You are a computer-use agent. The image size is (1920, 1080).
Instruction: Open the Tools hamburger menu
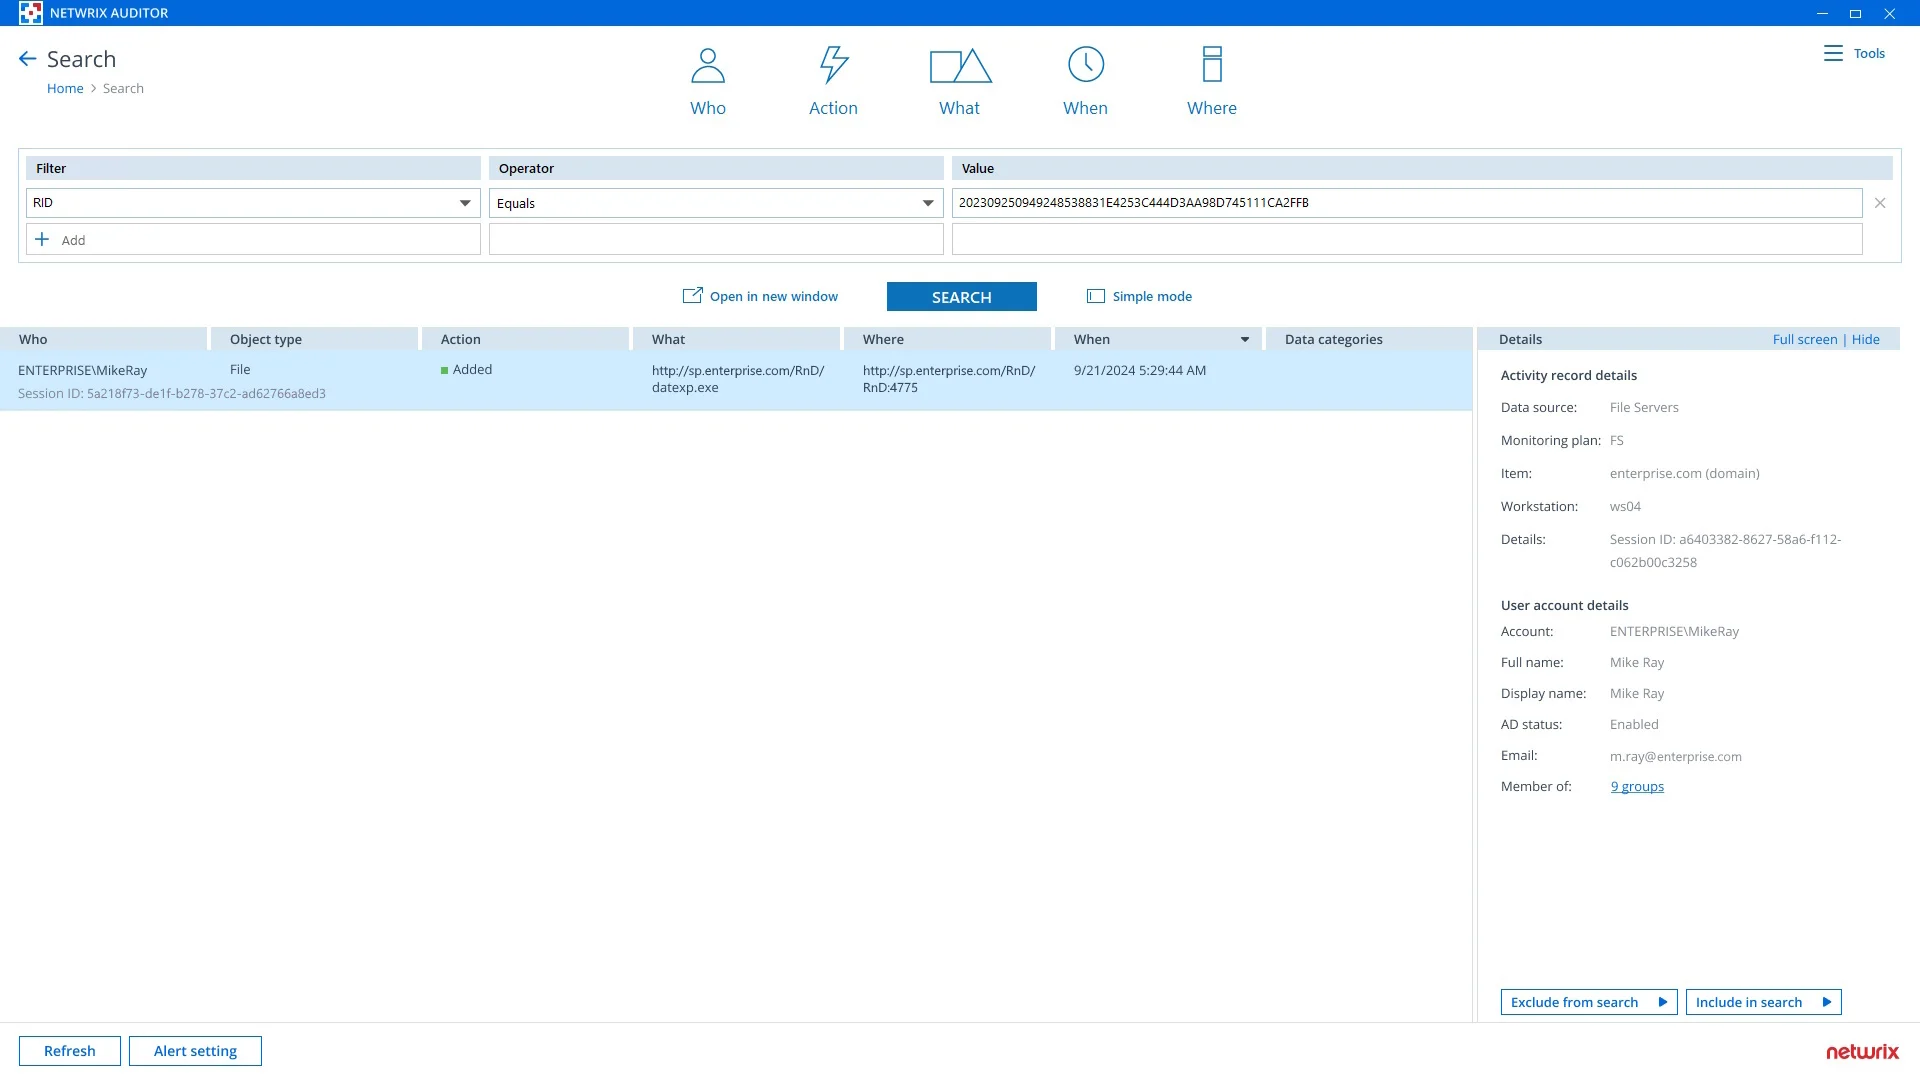[x=1833, y=53]
